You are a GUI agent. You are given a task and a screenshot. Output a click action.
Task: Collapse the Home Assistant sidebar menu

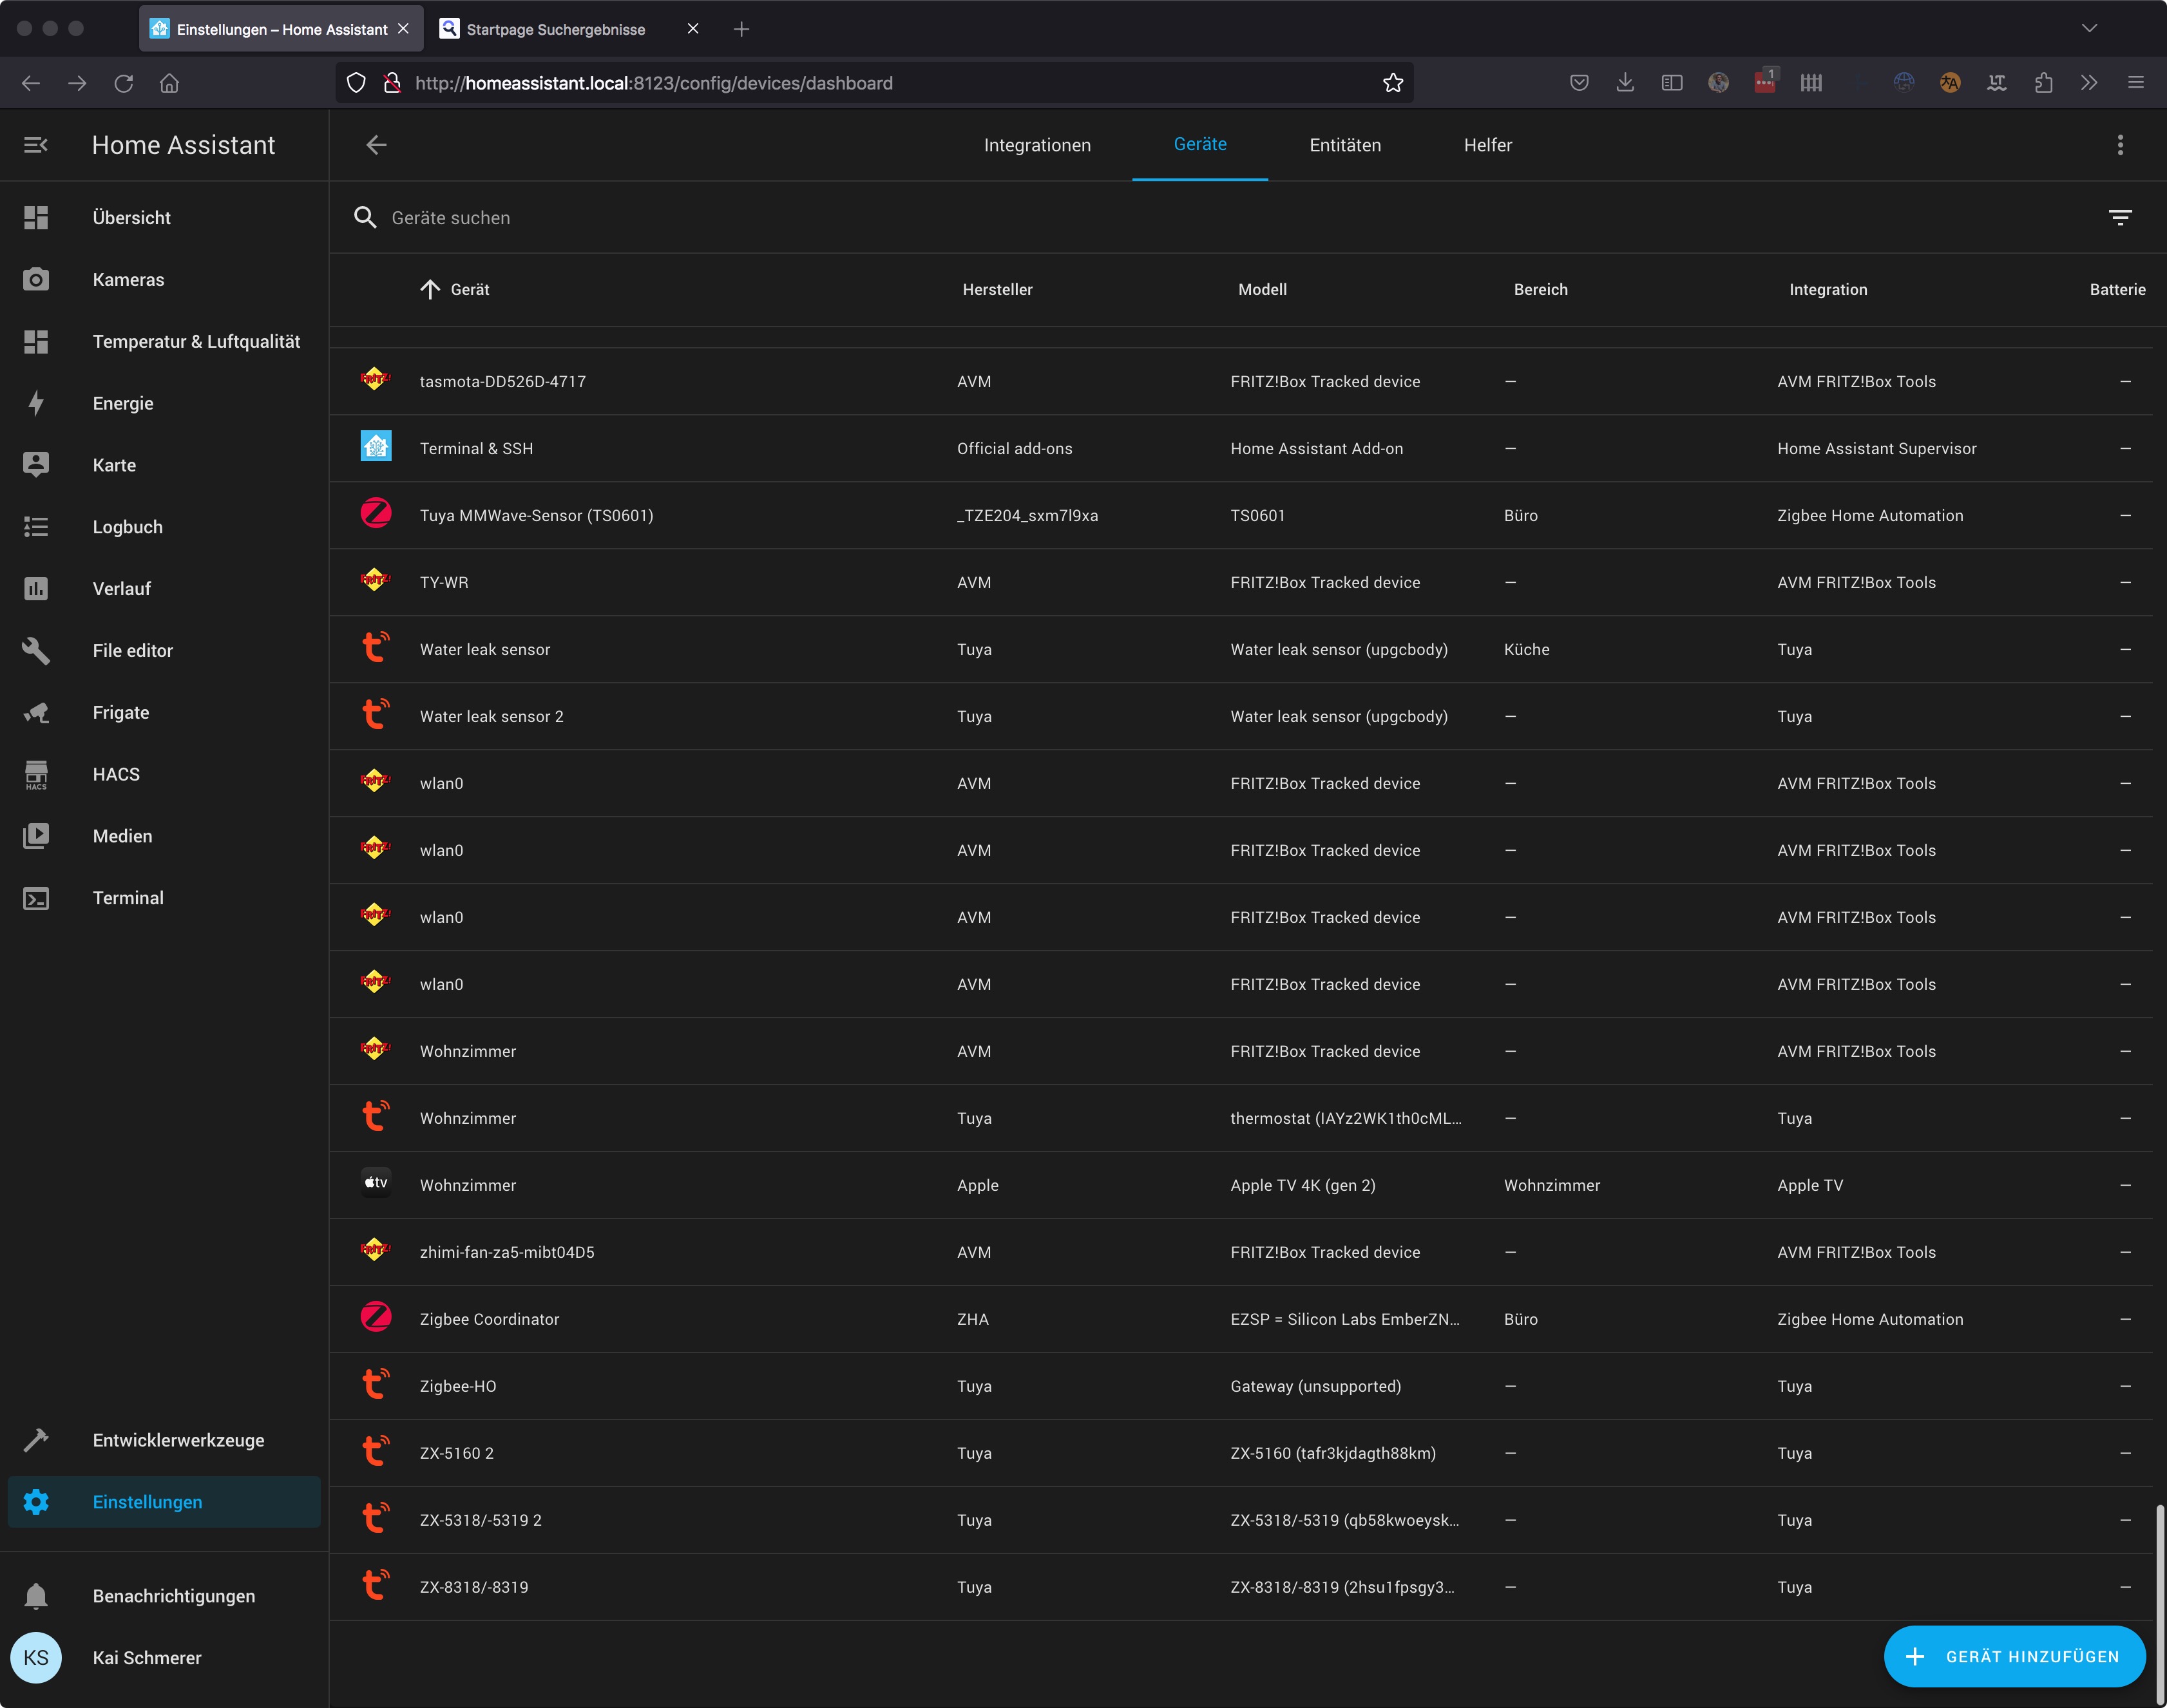tap(36, 145)
